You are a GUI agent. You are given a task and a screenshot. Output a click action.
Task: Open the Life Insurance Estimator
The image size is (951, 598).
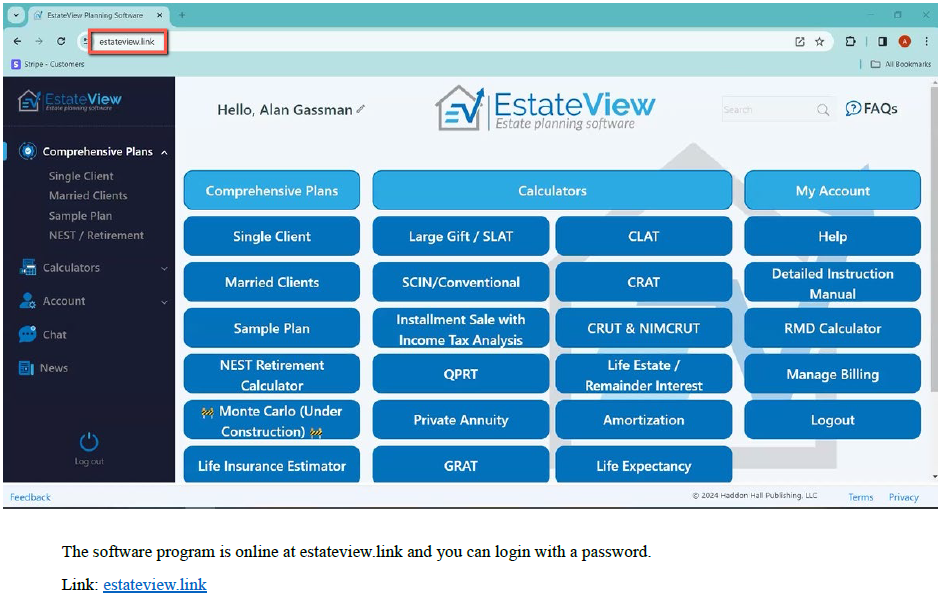(x=272, y=465)
